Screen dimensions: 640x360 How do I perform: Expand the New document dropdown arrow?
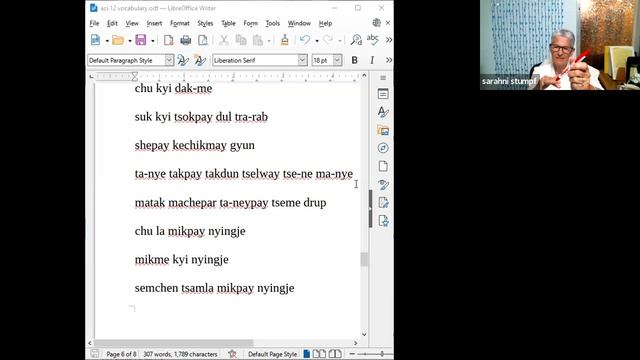pos(107,40)
